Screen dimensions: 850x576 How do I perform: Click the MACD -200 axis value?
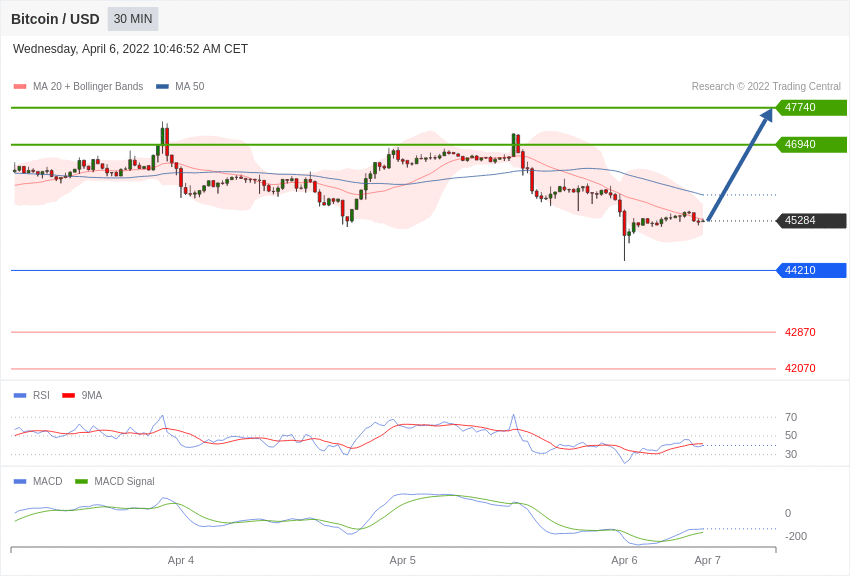click(796, 536)
